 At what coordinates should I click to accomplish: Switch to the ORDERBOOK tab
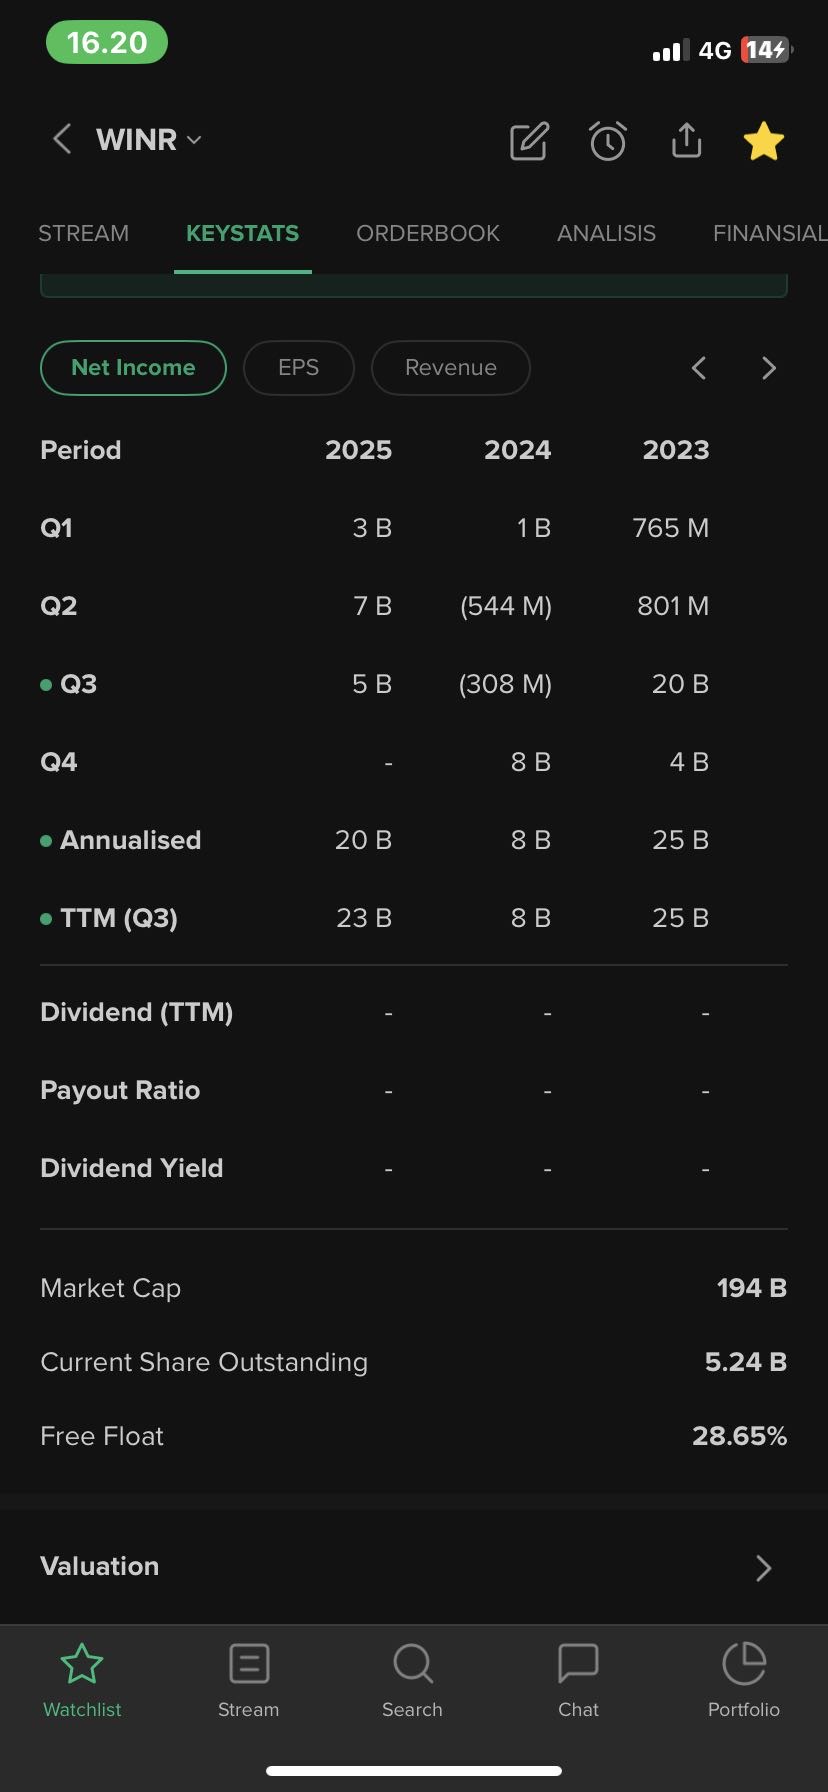[427, 233]
